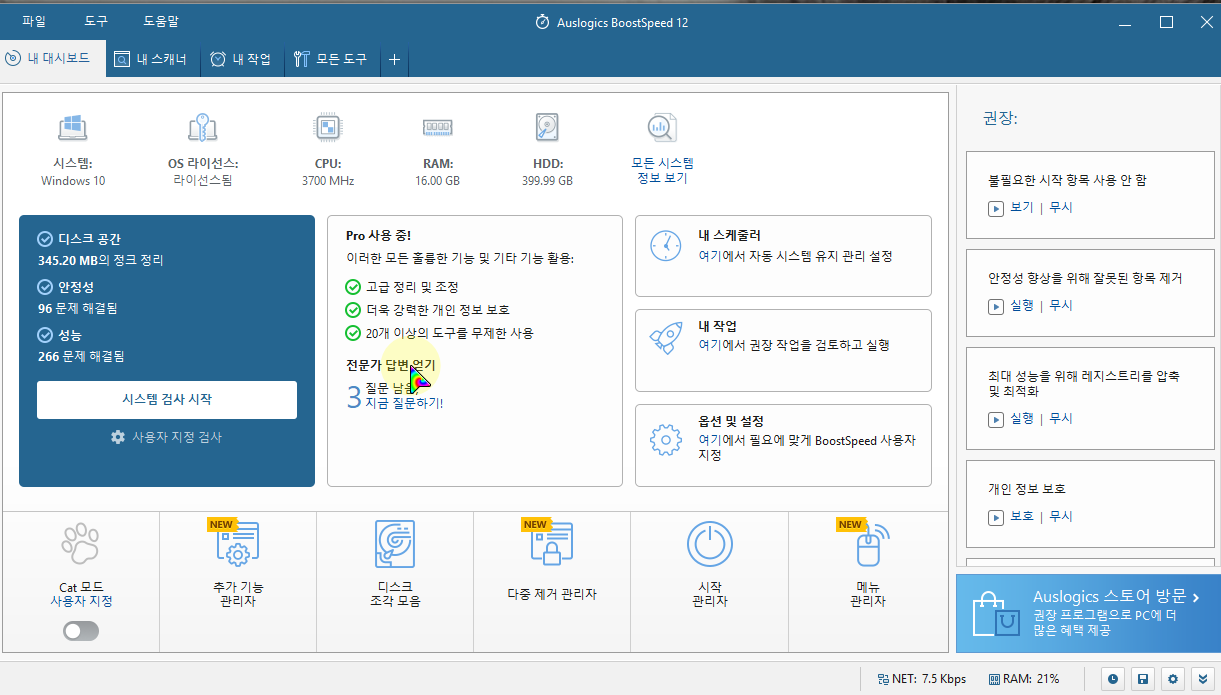1221x695 pixels.
Task: Switch to the 내 스캐너 tab
Action: click(151, 59)
